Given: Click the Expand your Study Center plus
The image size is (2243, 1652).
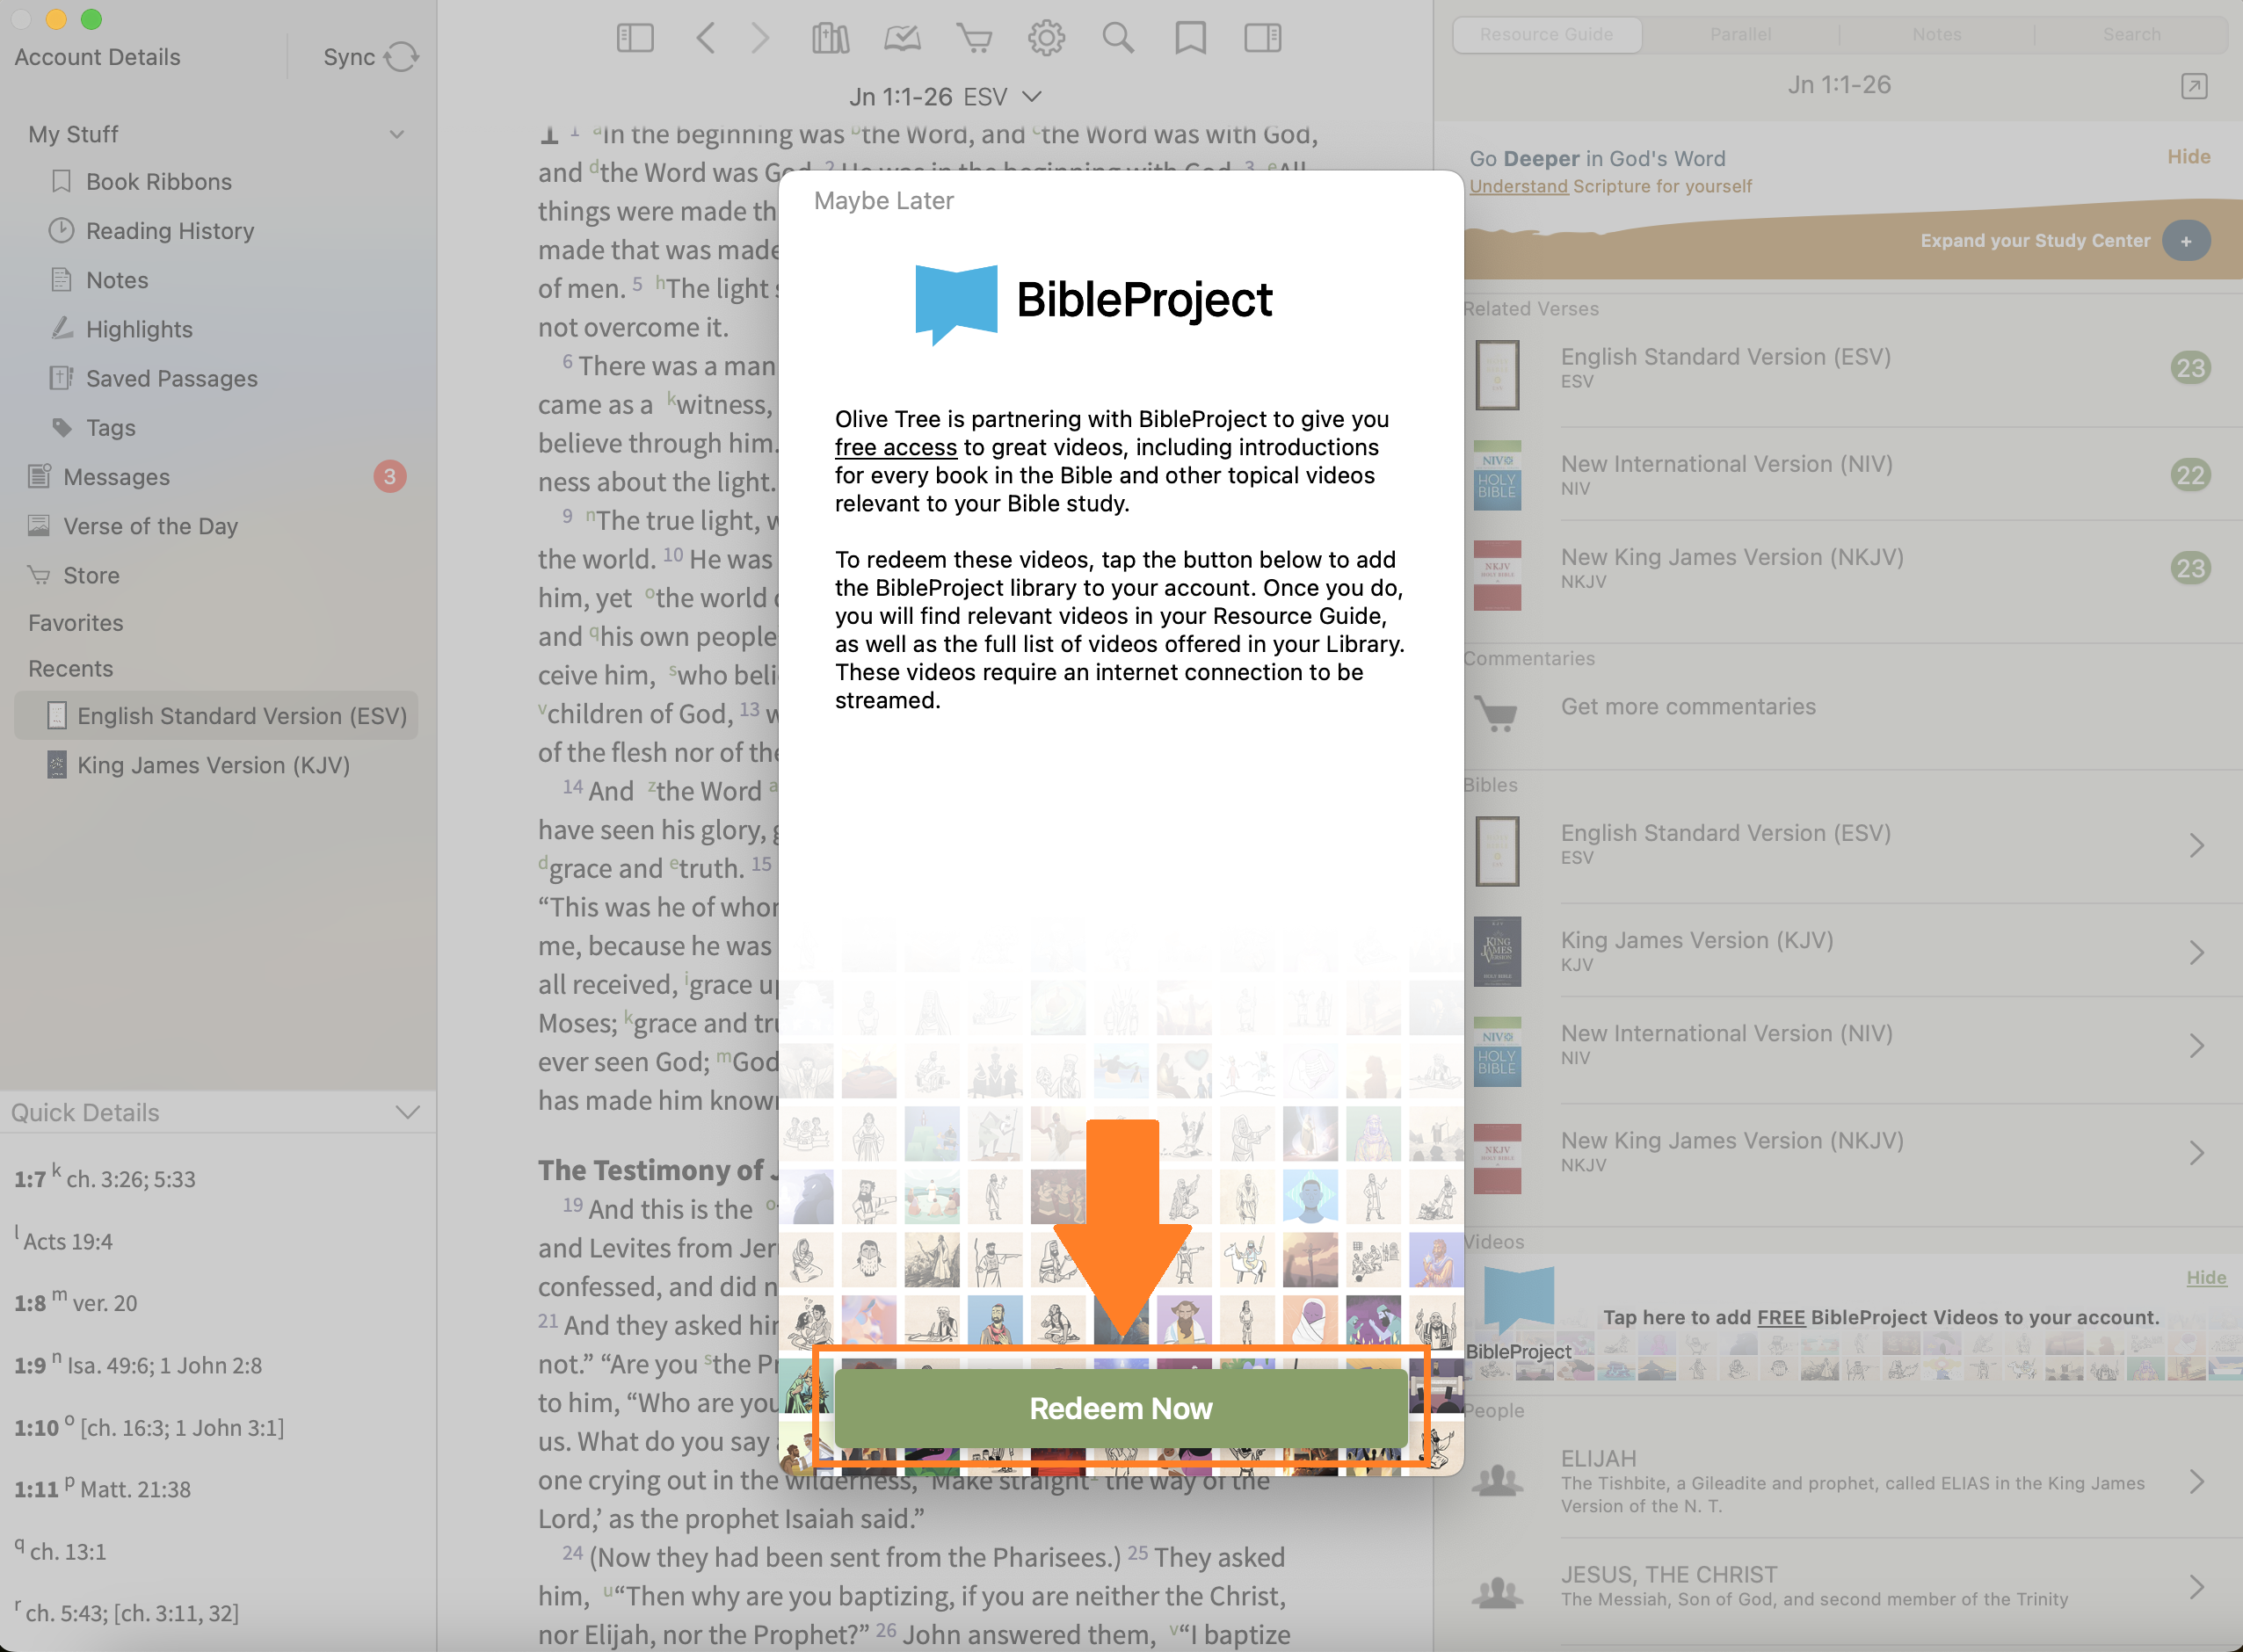Looking at the screenshot, I should click(2186, 241).
